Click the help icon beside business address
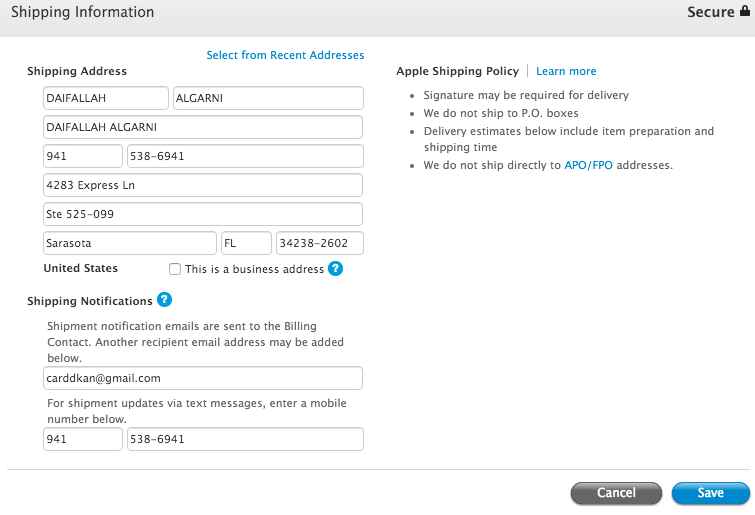 coord(336,268)
